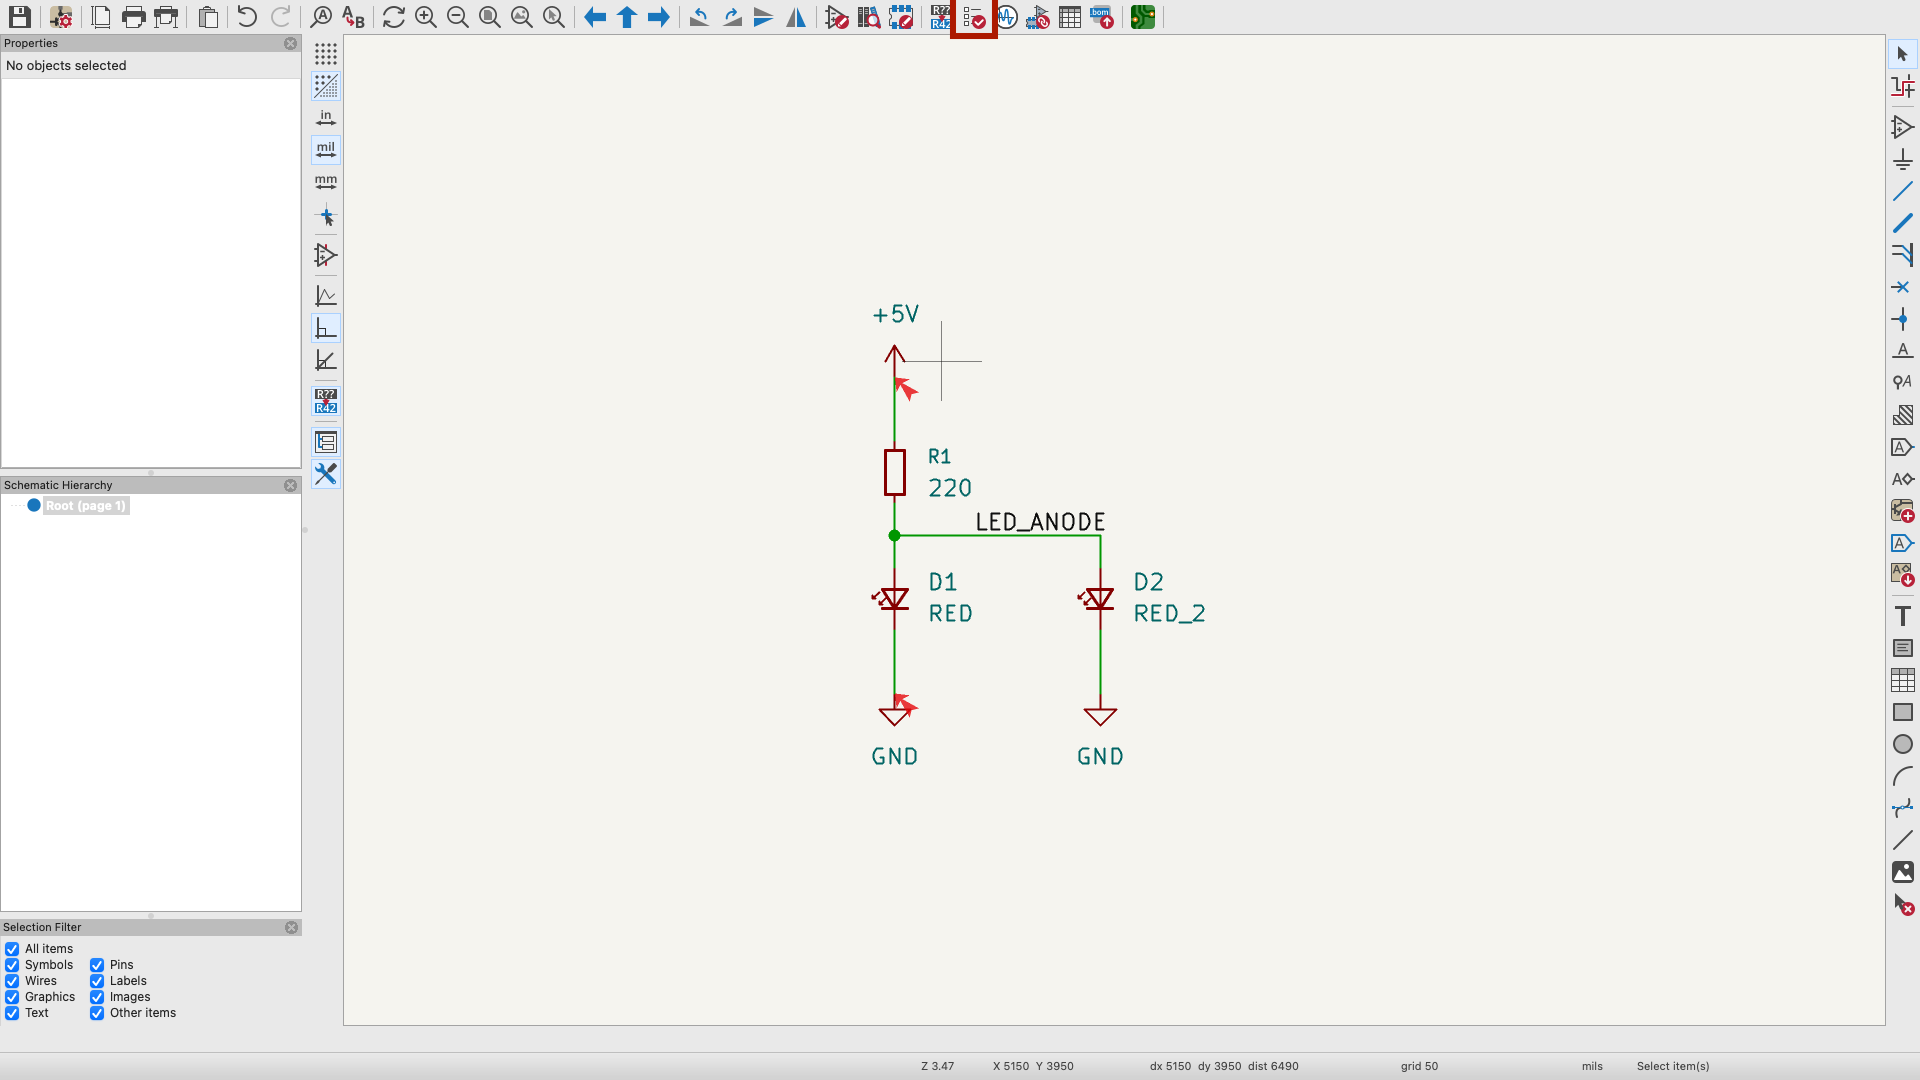
Task: Open the symbol fields table editor
Action: [x=1070, y=17]
